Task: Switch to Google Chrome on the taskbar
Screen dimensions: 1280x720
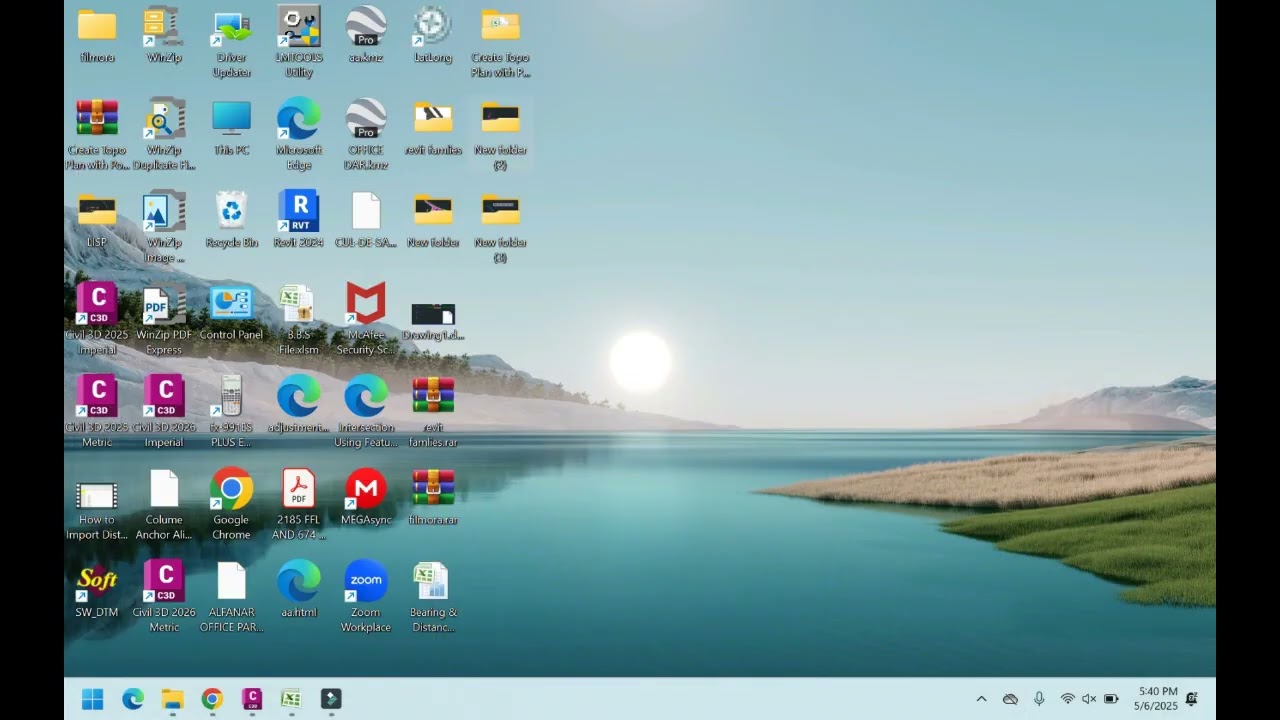Action: tap(212, 699)
